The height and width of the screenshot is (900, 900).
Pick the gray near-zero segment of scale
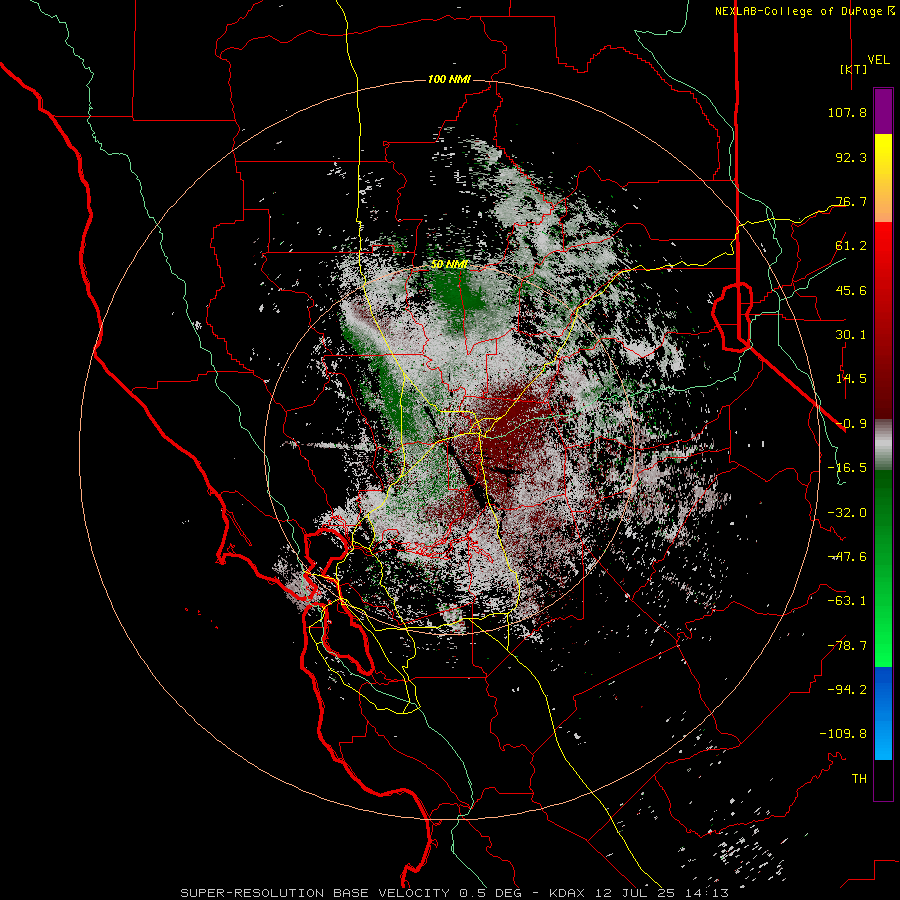[x=883, y=445]
